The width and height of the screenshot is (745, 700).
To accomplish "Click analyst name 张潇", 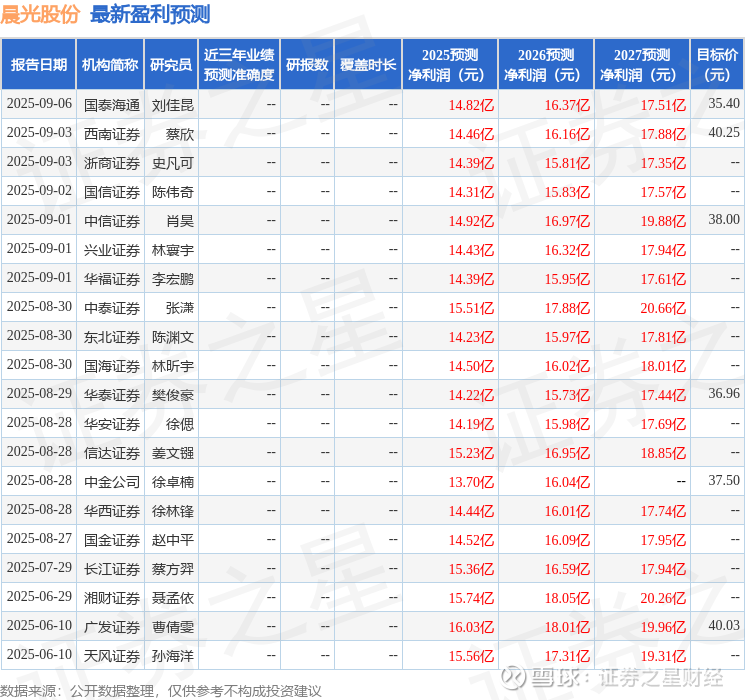I will [x=180, y=308].
